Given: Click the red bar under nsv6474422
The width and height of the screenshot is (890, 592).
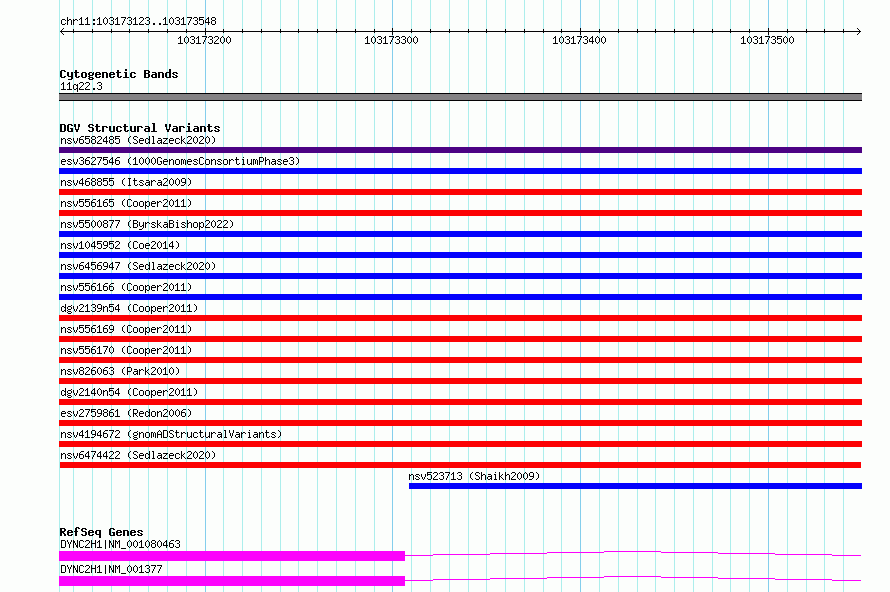Looking at the screenshot, I should coord(460,465).
